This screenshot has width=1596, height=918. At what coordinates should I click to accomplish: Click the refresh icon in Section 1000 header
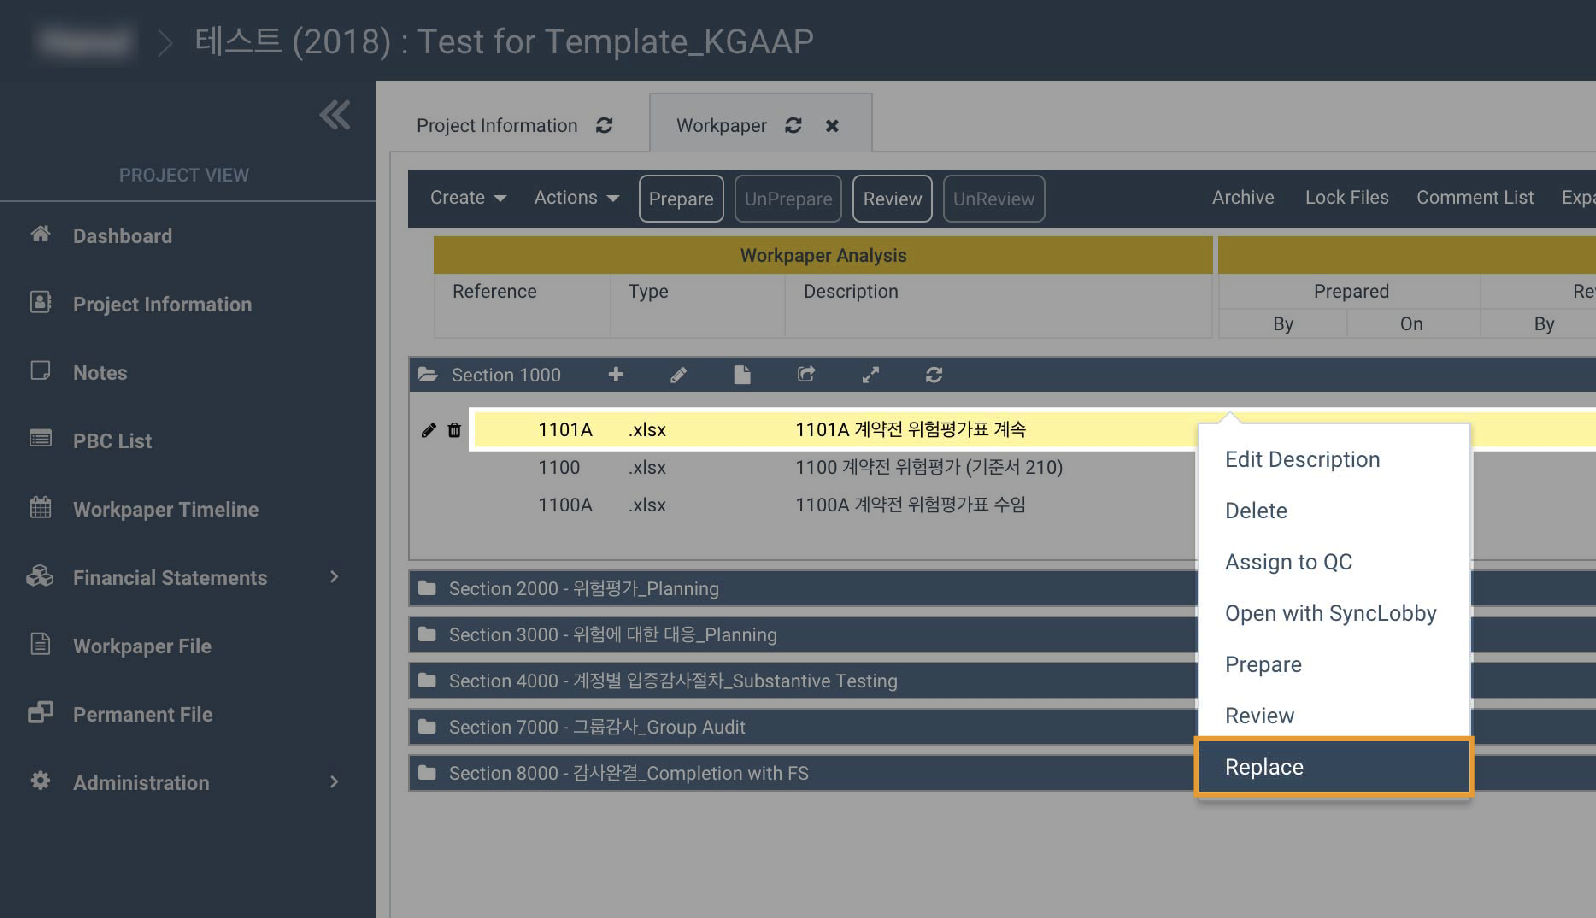[x=934, y=374]
